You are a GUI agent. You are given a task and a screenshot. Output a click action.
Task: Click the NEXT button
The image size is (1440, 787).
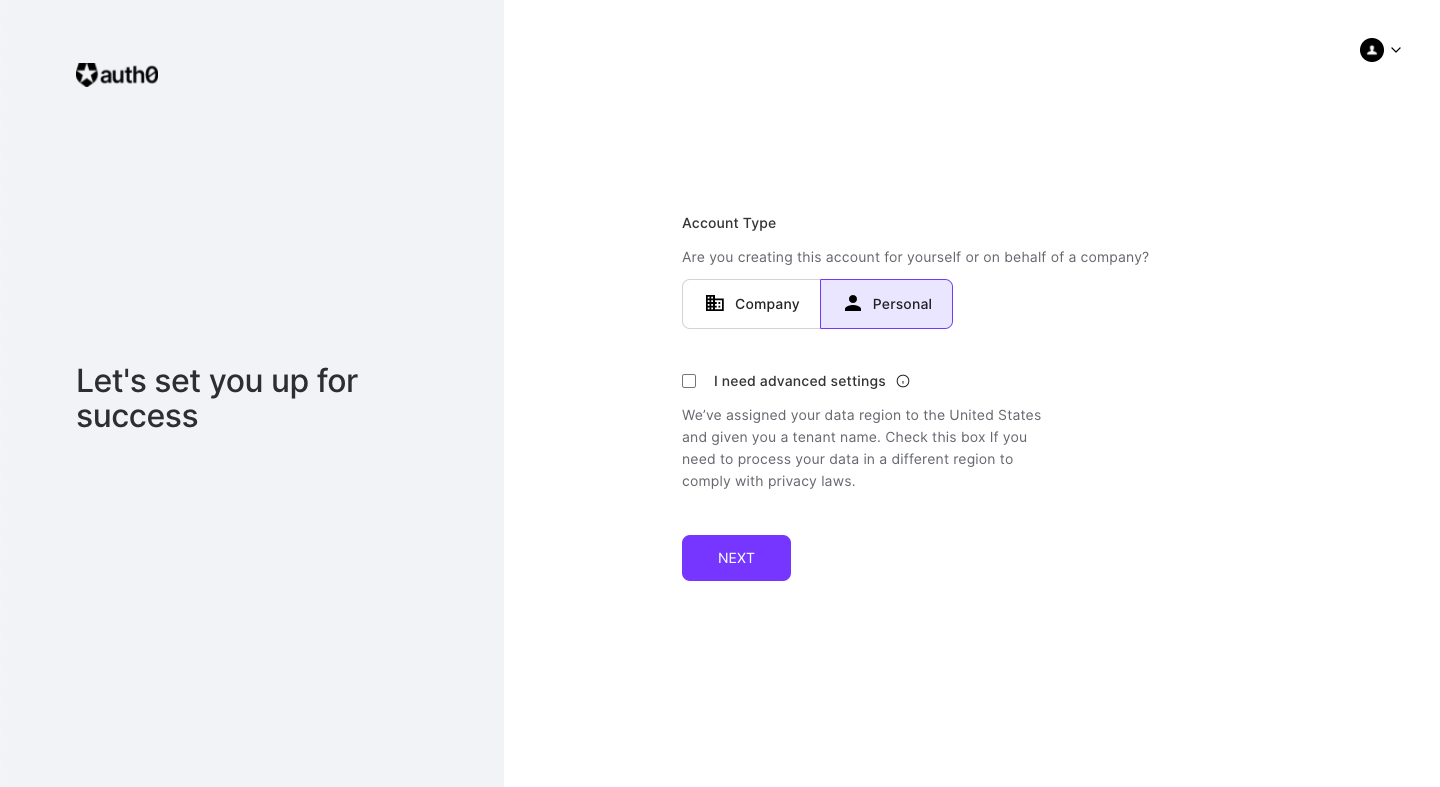pos(736,558)
